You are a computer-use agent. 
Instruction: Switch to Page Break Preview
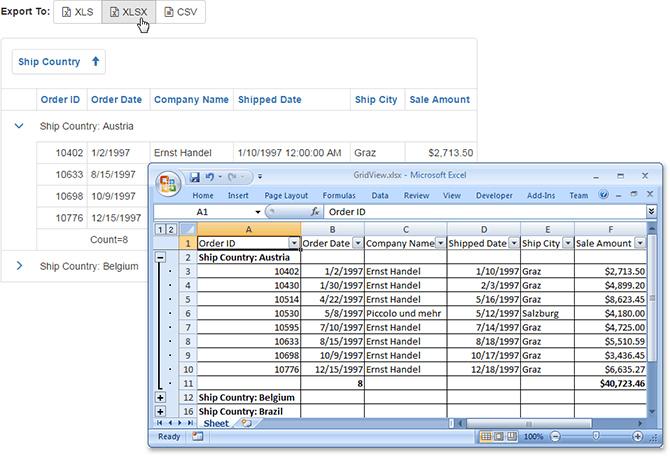pyautogui.click(x=511, y=436)
